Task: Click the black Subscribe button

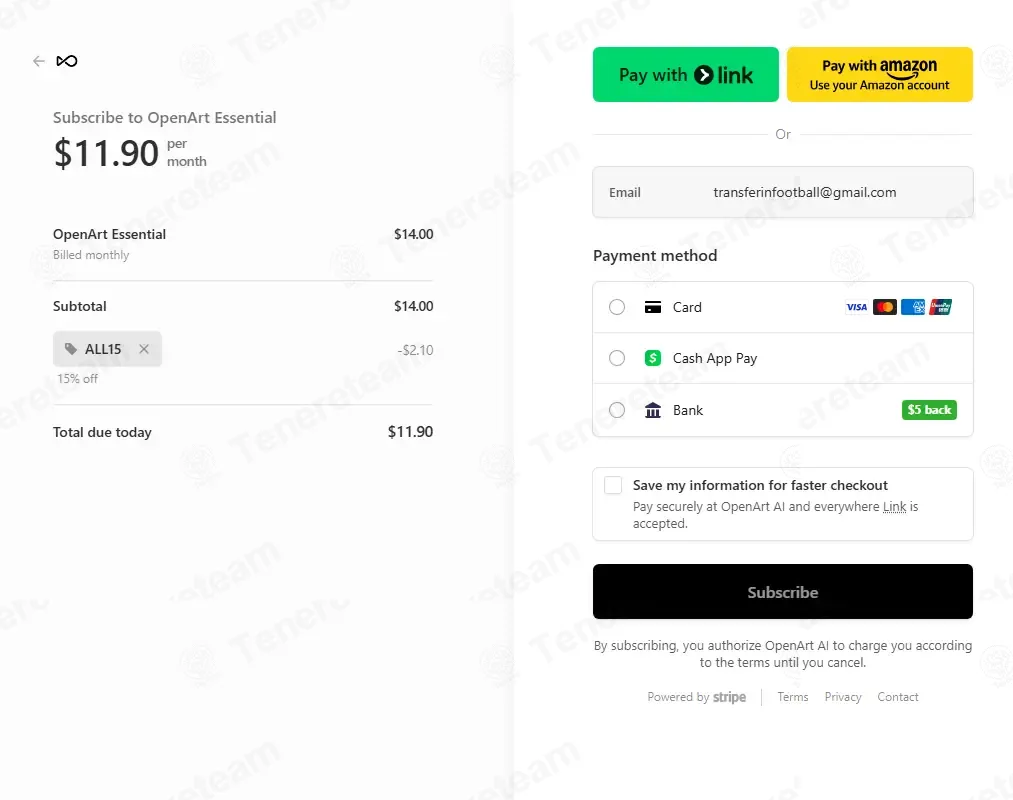Action: [x=782, y=592]
